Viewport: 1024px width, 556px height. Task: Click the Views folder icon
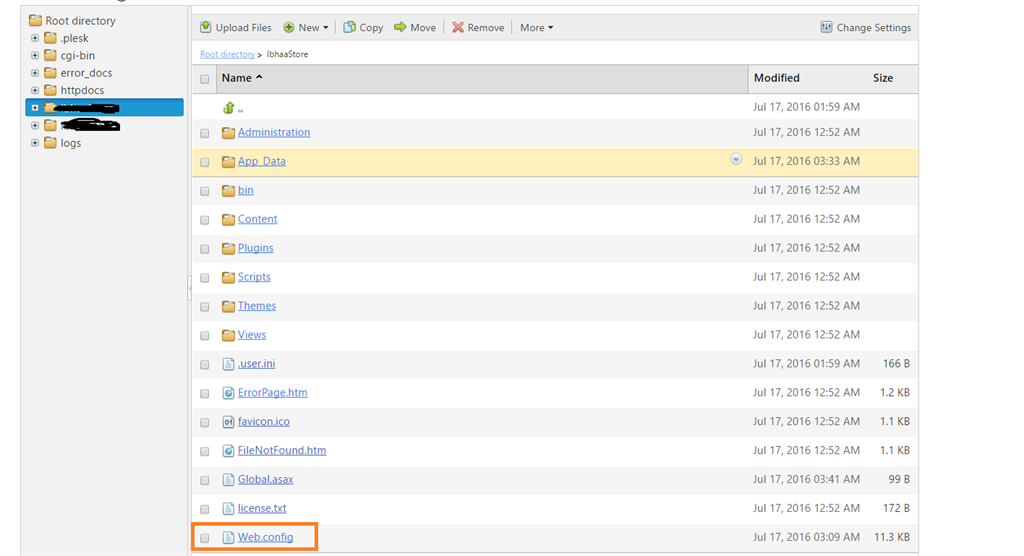click(x=228, y=335)
